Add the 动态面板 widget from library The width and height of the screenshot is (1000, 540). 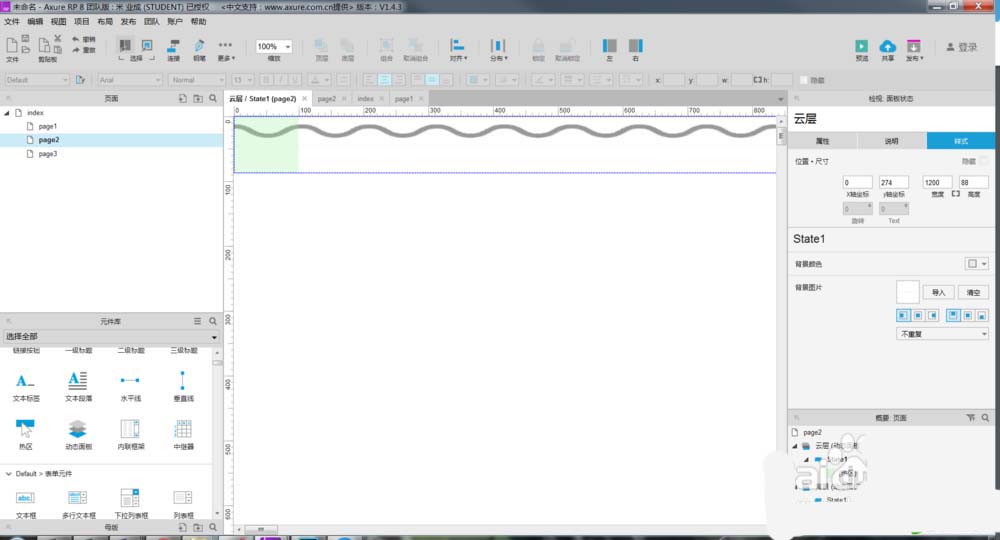tap(77, 434)
